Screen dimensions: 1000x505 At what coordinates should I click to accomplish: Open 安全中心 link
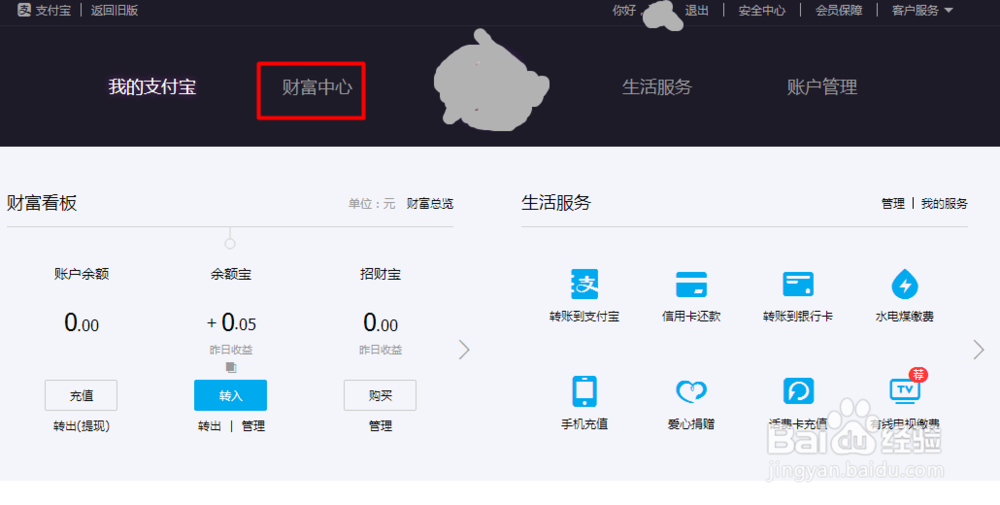click(x=762, y=10)
